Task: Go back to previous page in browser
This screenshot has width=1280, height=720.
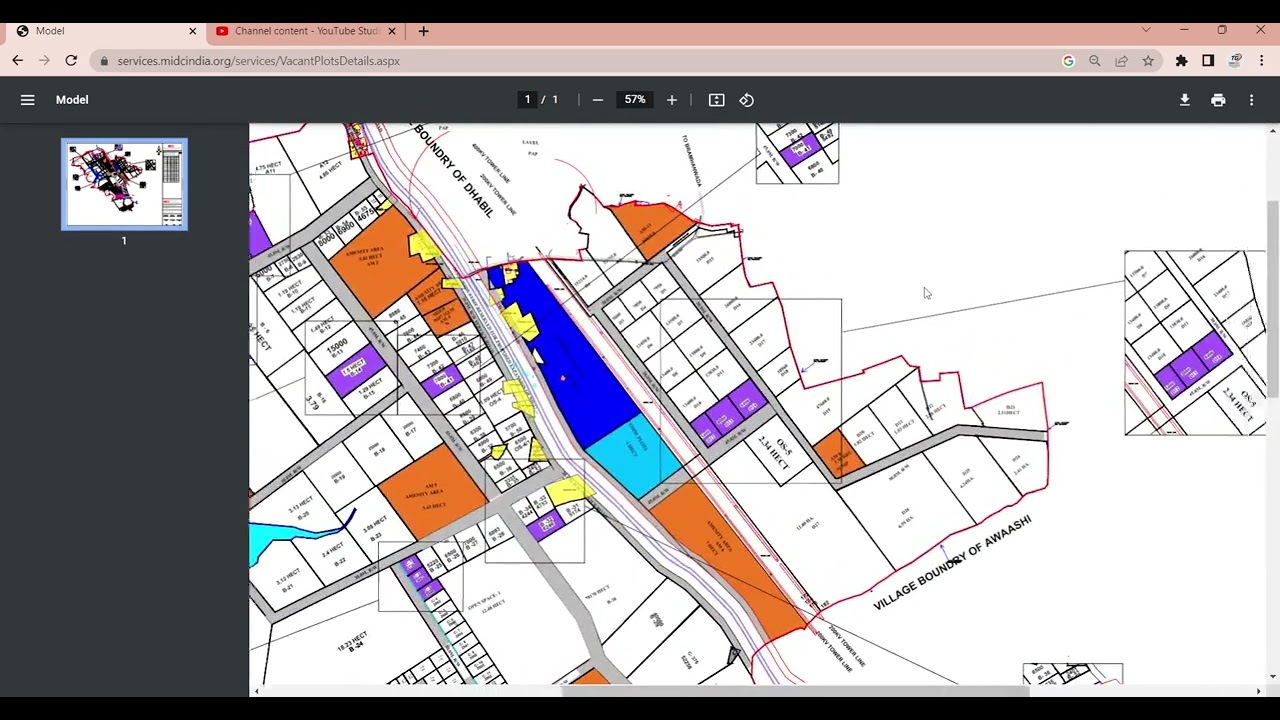Action: (x=18, y=61)
